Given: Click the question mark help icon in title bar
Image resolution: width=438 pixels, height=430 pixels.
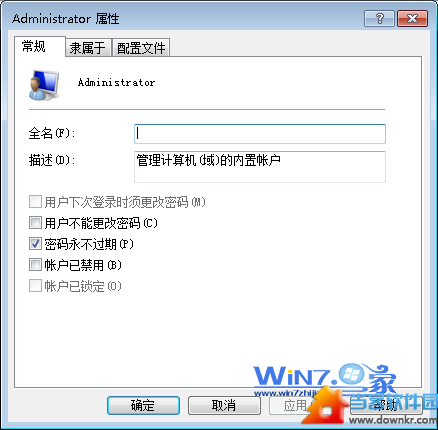Looking at the screenshot, I should click(x=379, y=18).
